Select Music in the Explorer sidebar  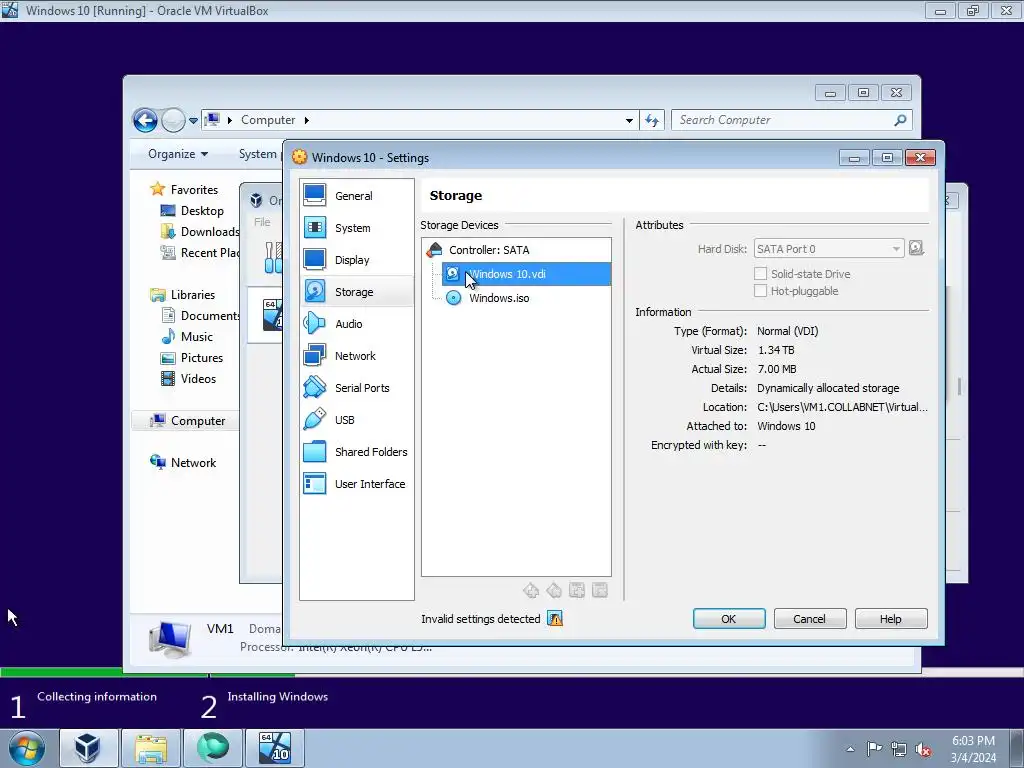click(187, 336)
